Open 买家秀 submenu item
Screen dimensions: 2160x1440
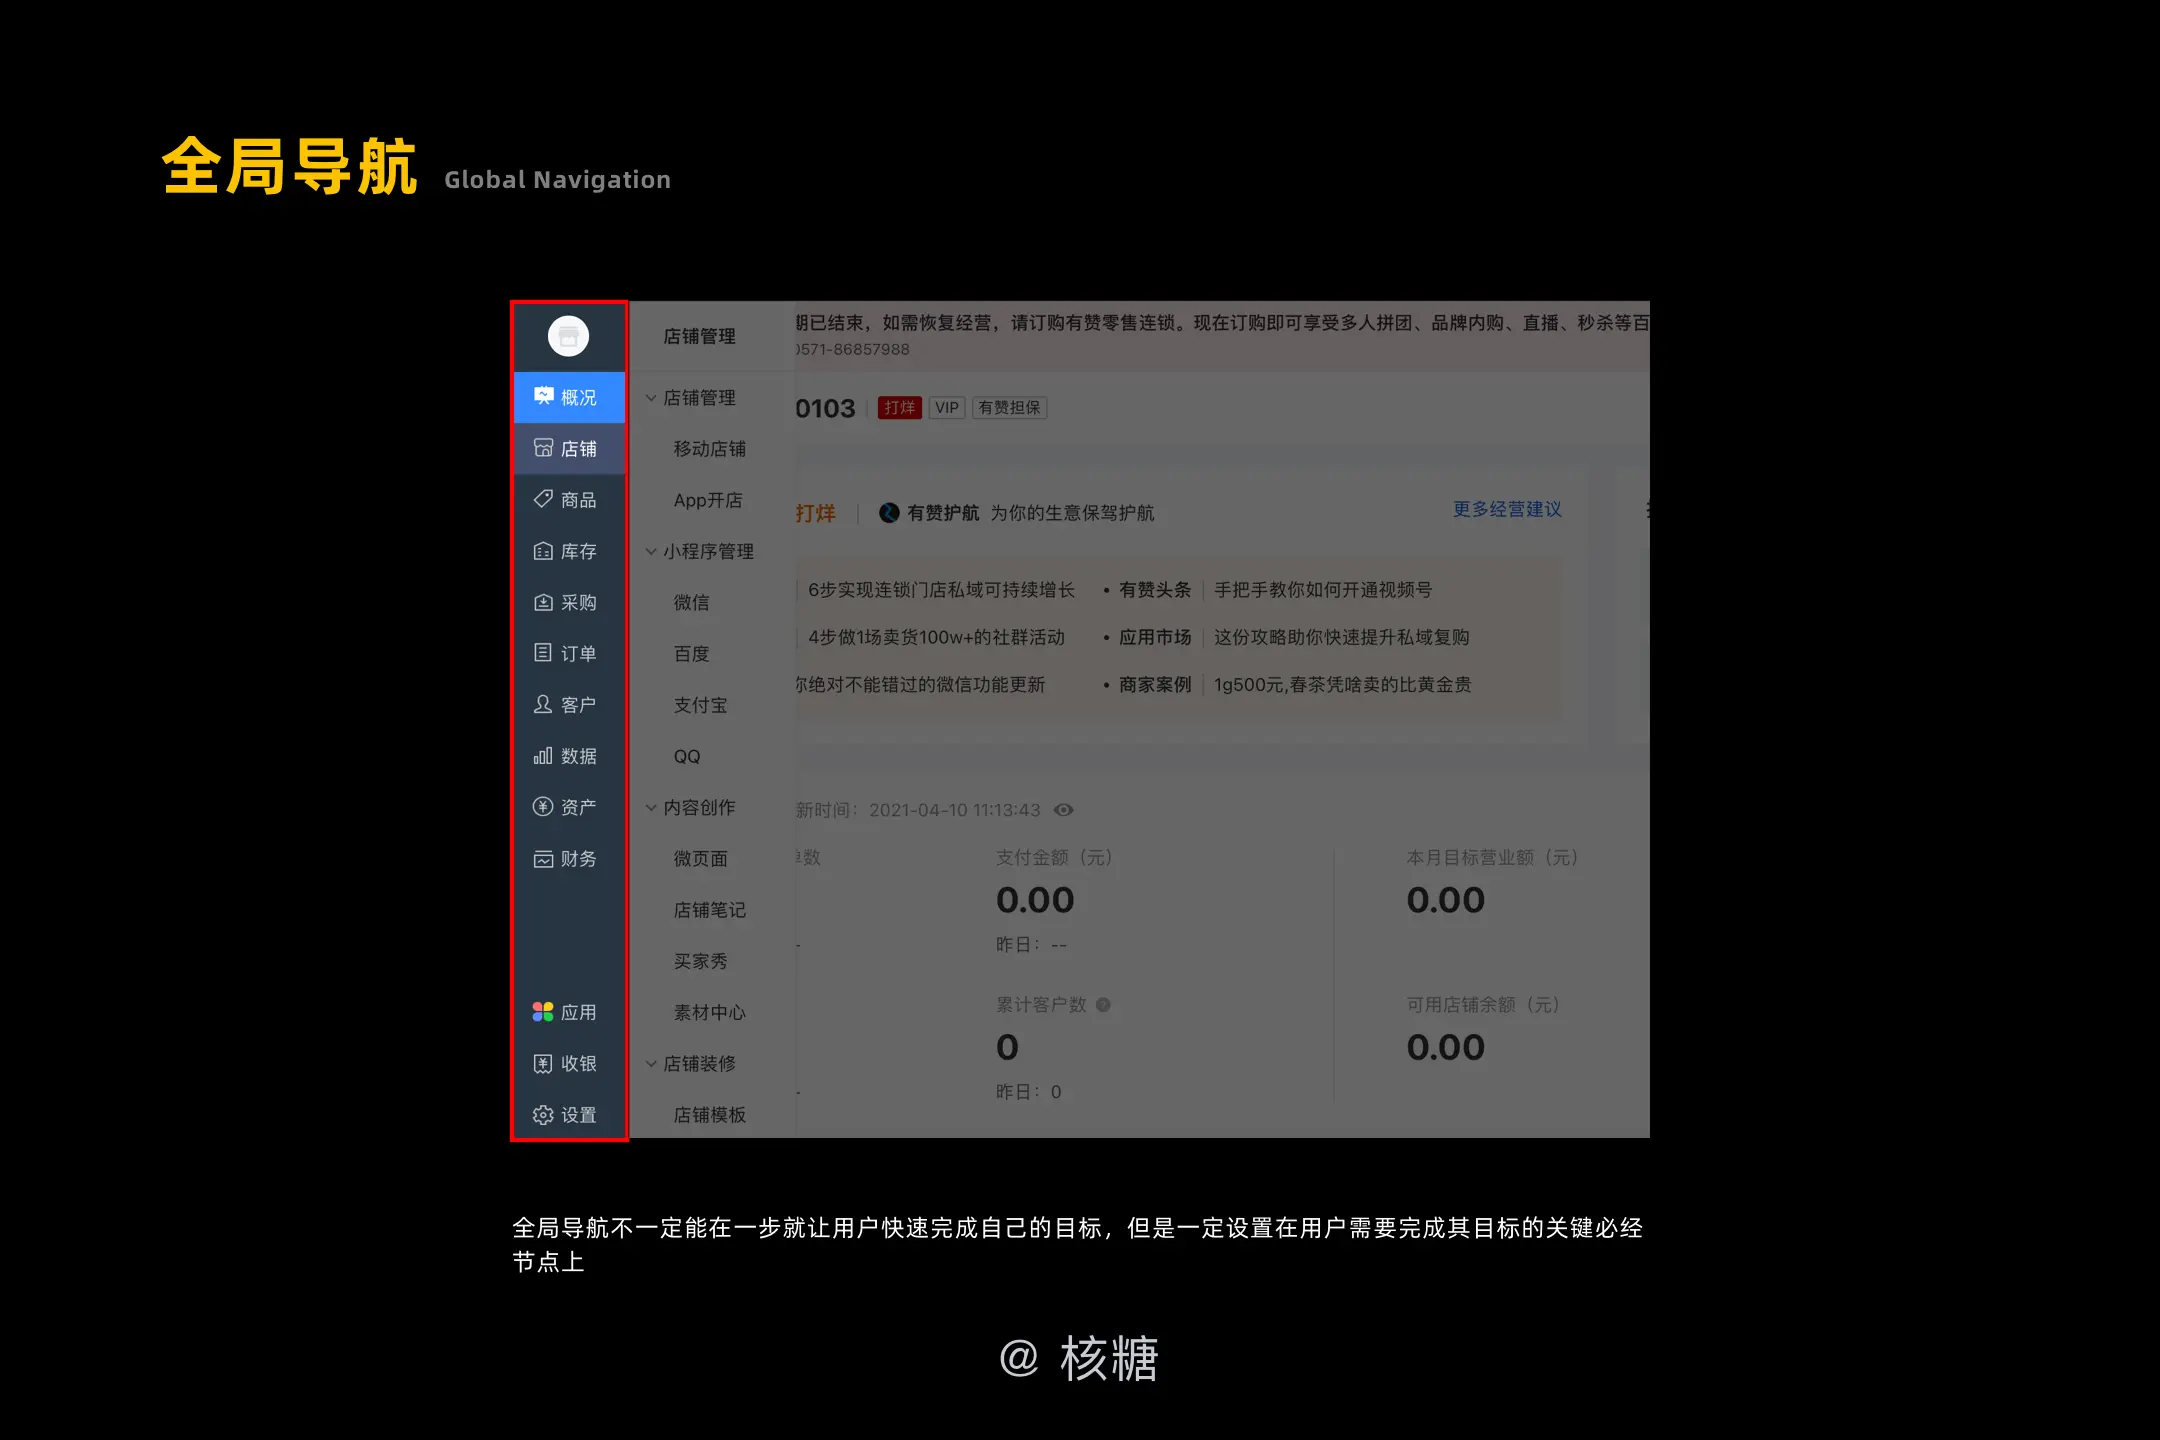[x=700, y=961]
